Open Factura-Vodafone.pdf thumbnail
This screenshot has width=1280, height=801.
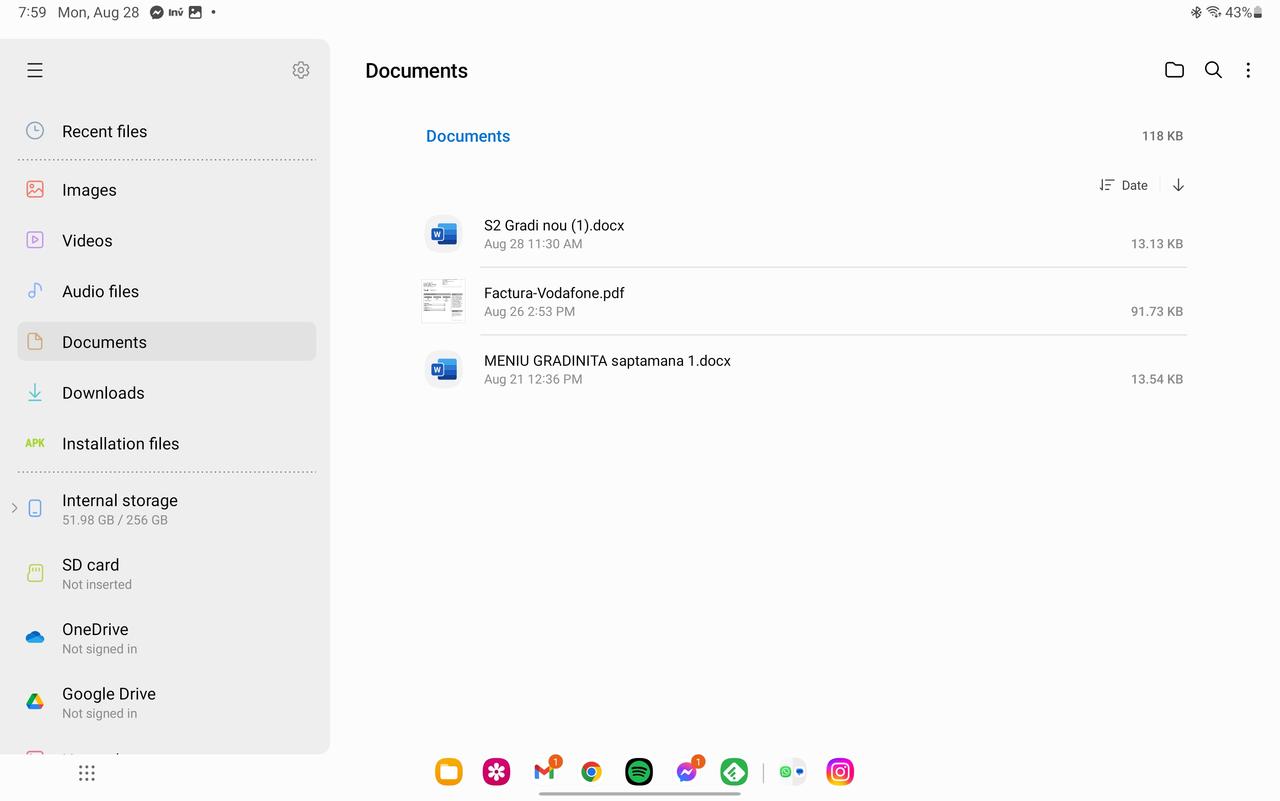(x=443, y=301)
